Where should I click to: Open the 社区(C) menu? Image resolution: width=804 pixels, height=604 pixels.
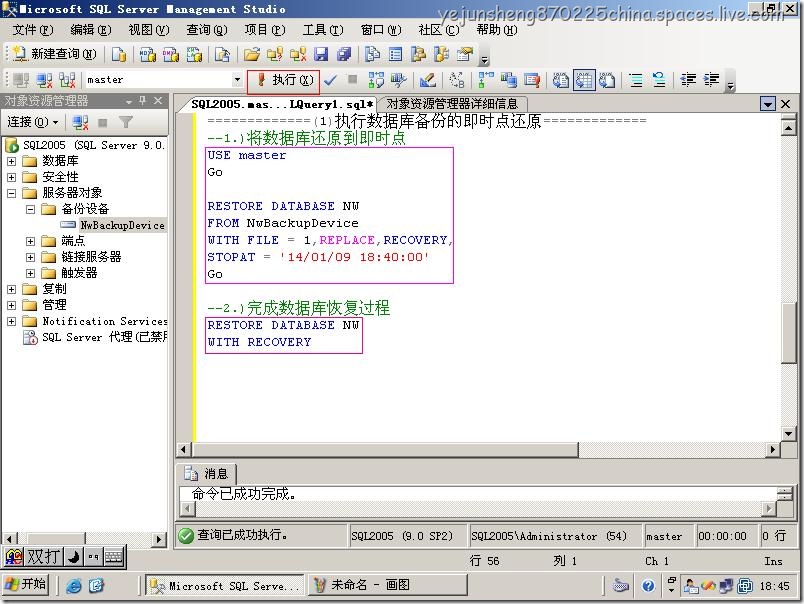click(439, 30)
